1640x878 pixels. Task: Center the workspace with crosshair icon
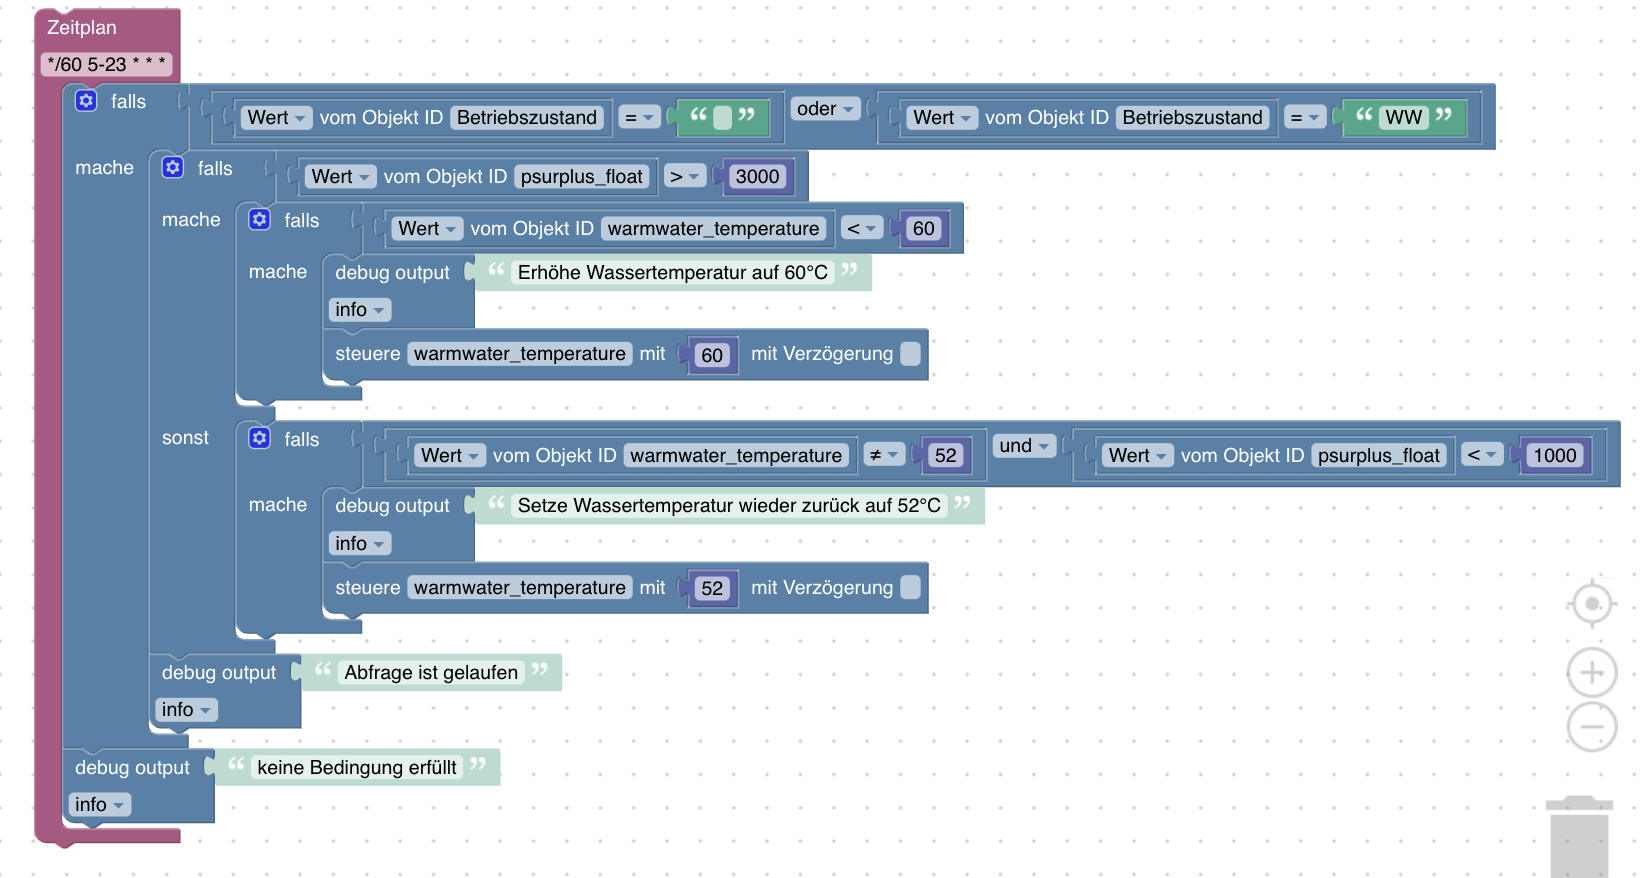tap(1592, 604)
